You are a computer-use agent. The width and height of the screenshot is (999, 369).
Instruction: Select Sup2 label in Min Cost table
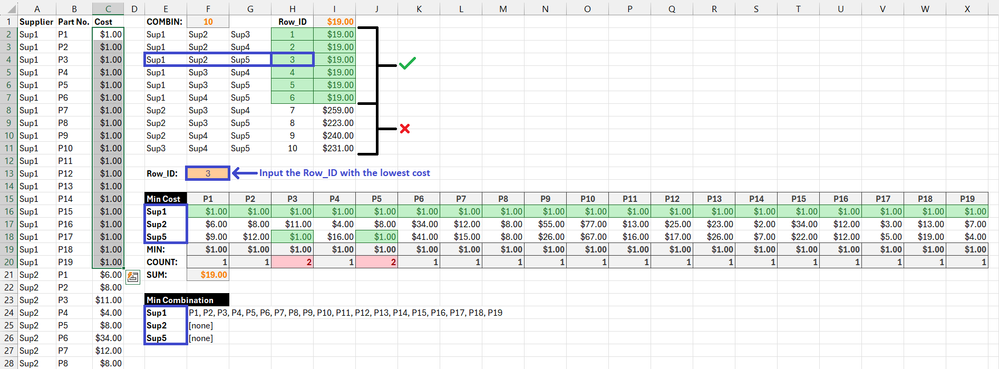click(x=166, y=224)
